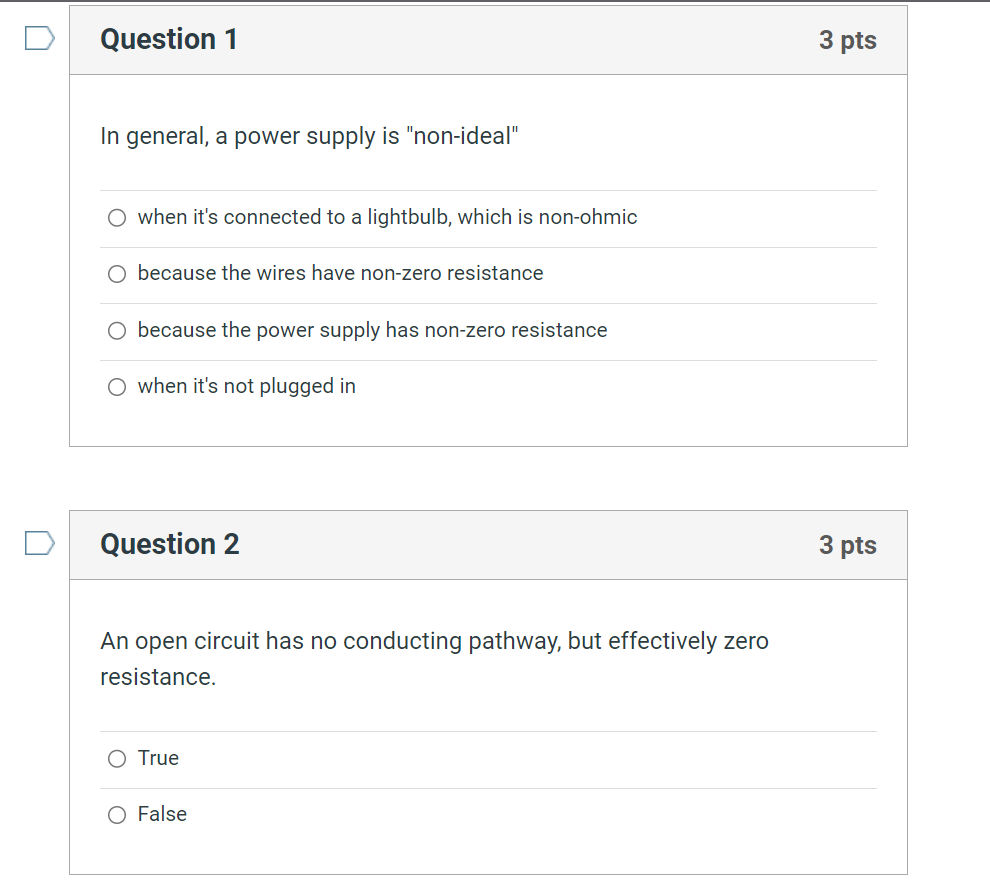Click the Question 1 header title
This screenshot has height=886, width=990.
click(x=169, y=40)
